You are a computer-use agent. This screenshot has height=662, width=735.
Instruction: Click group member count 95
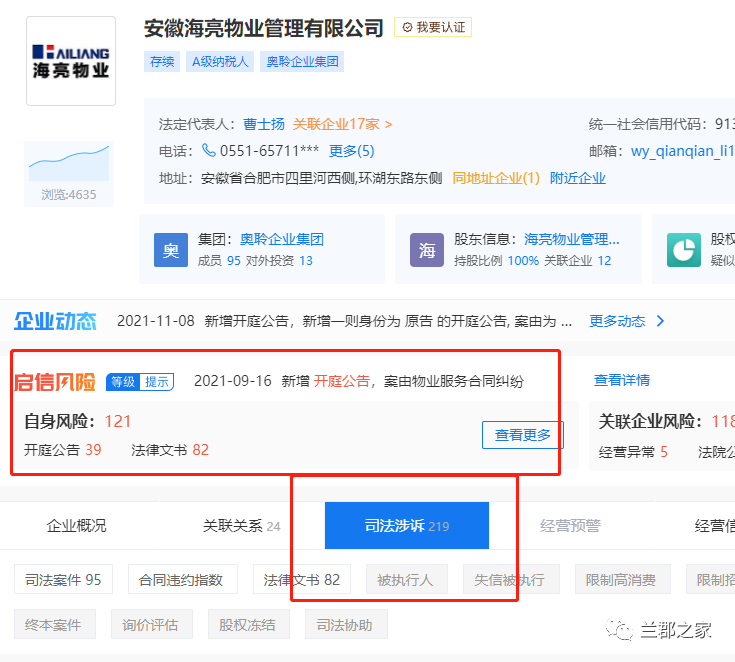click(233, 261)
